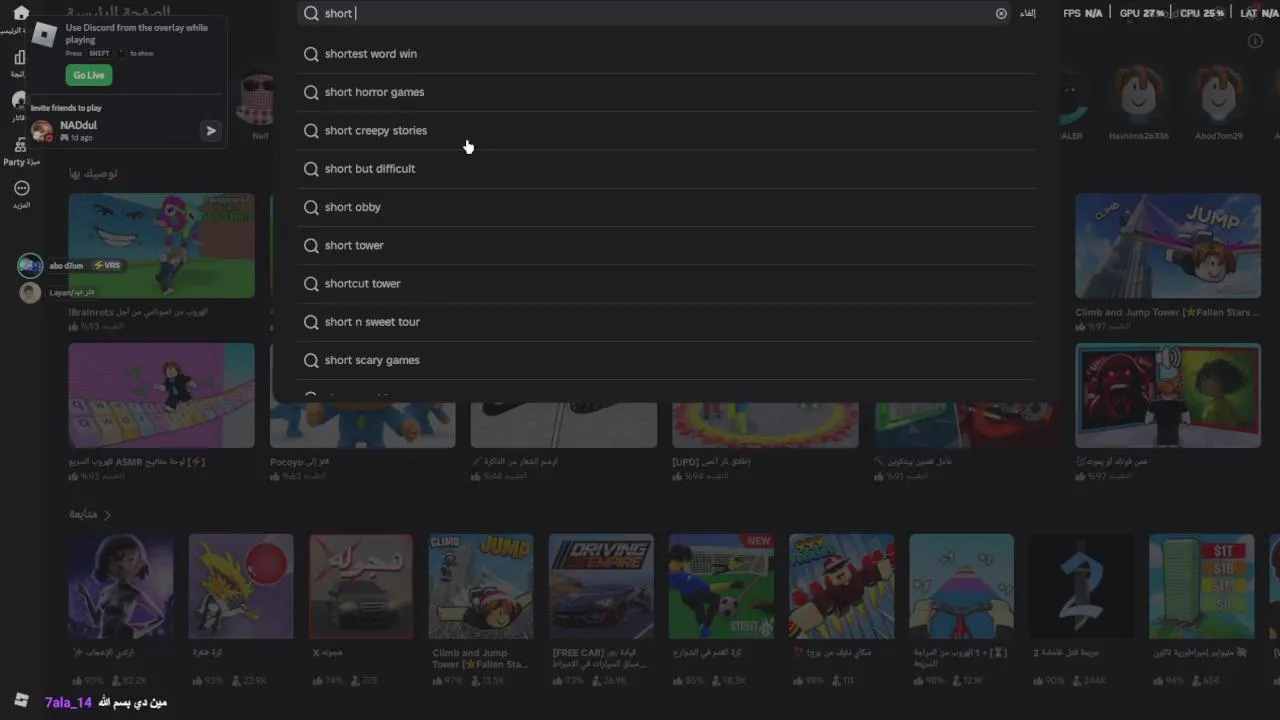
Task: Clear the search text with the X icon
Action: pos(1001,14)
